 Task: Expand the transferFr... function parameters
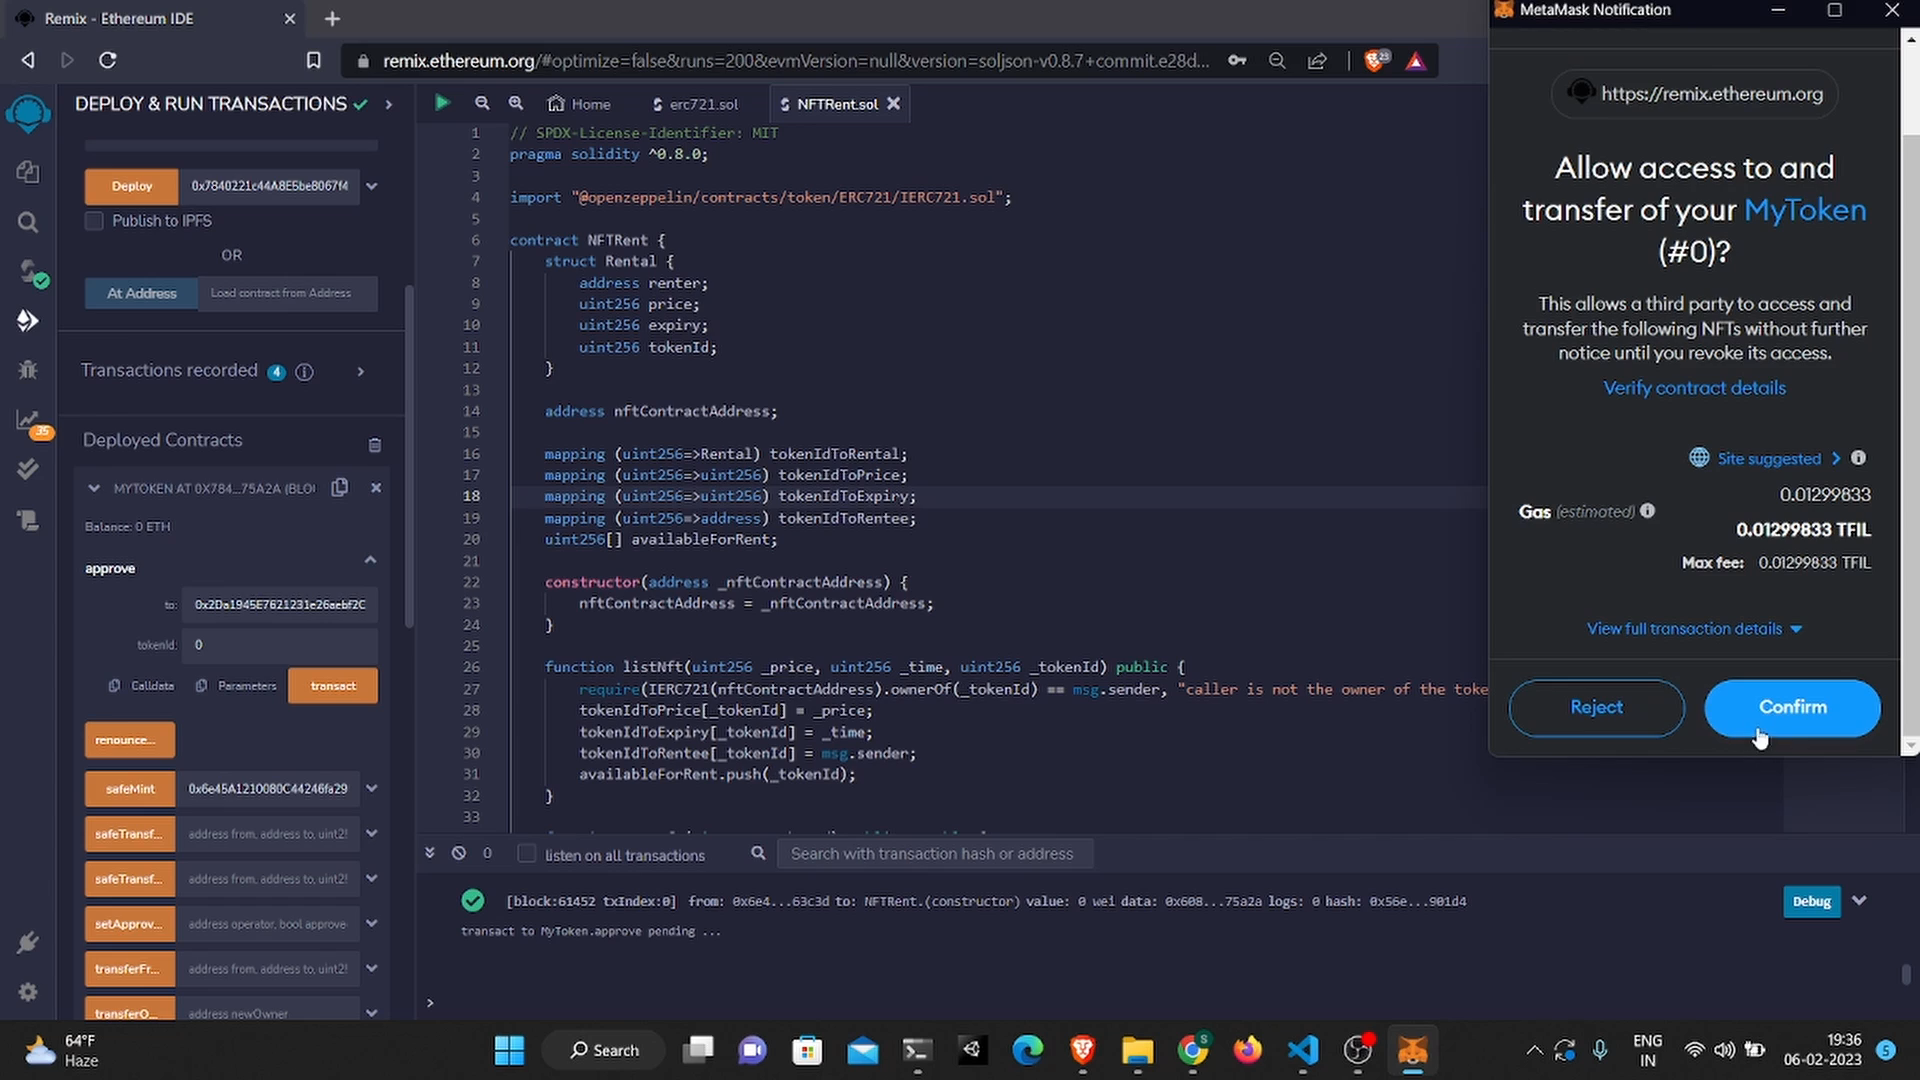point(372,968)
